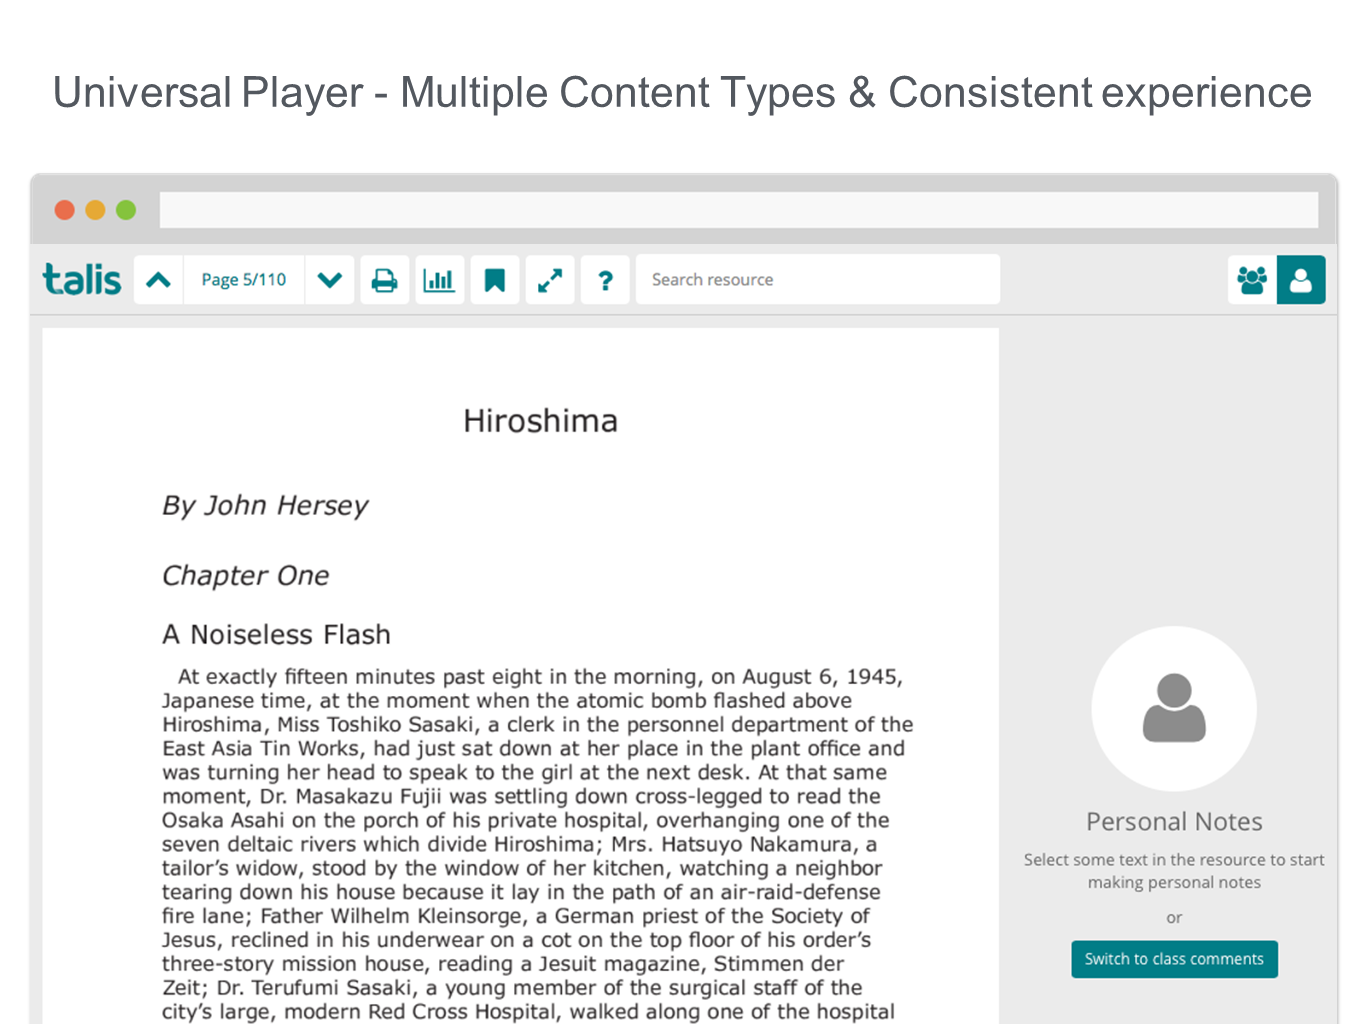Click the Hiroshima document title
This screenshot has width=1365, height=1024.
[x=540, y=421]
